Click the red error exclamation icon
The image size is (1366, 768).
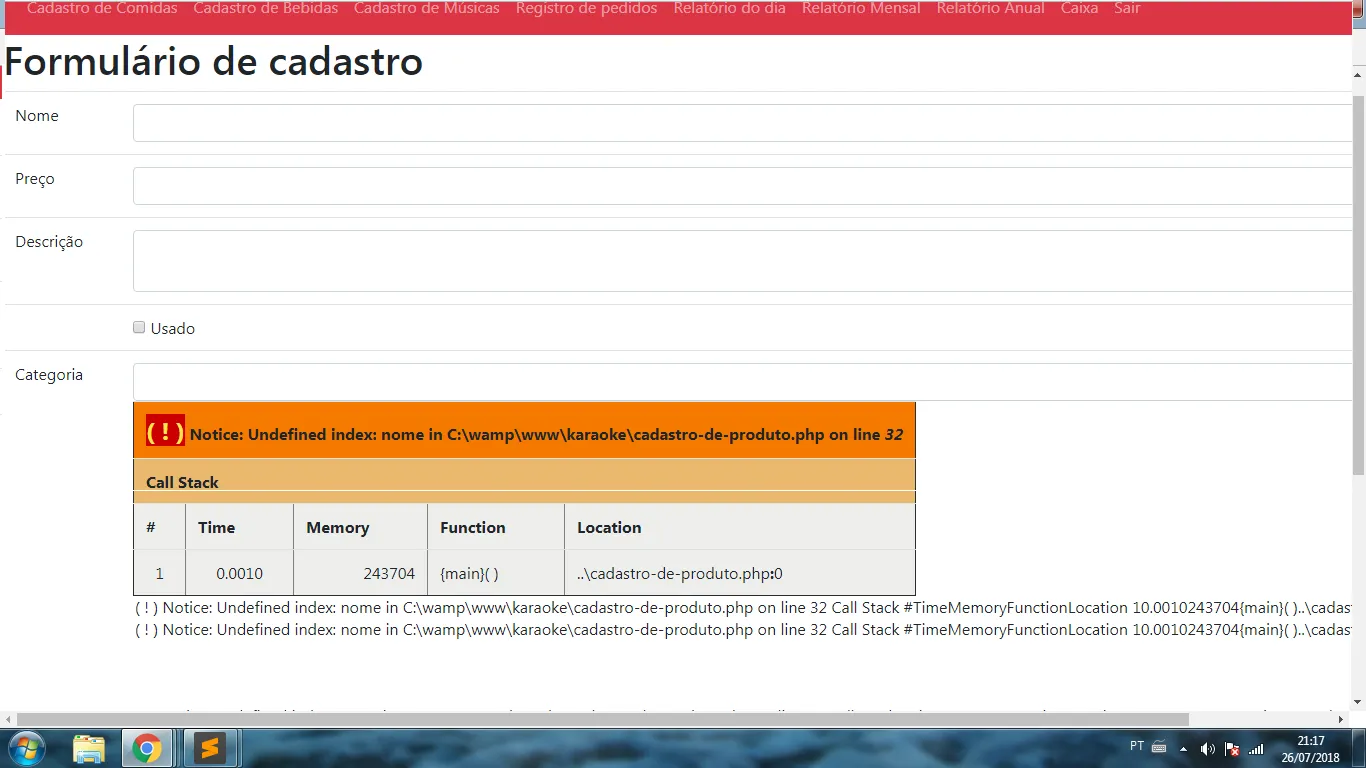click(x=165, y=432)
